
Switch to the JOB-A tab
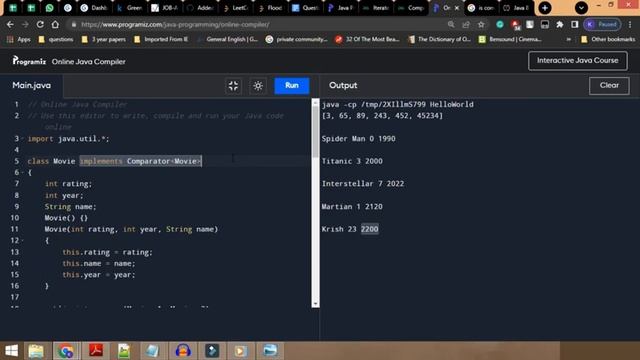coord(164,8)
